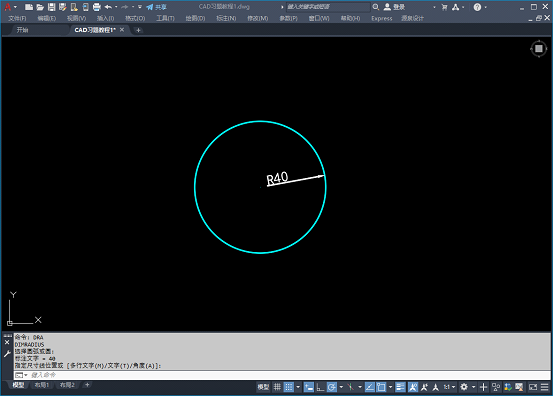Viewport: 553px width, 396px height.
Task: Click the Undo arrow icon
Action: pyautogui.click(x=108, y=7)
